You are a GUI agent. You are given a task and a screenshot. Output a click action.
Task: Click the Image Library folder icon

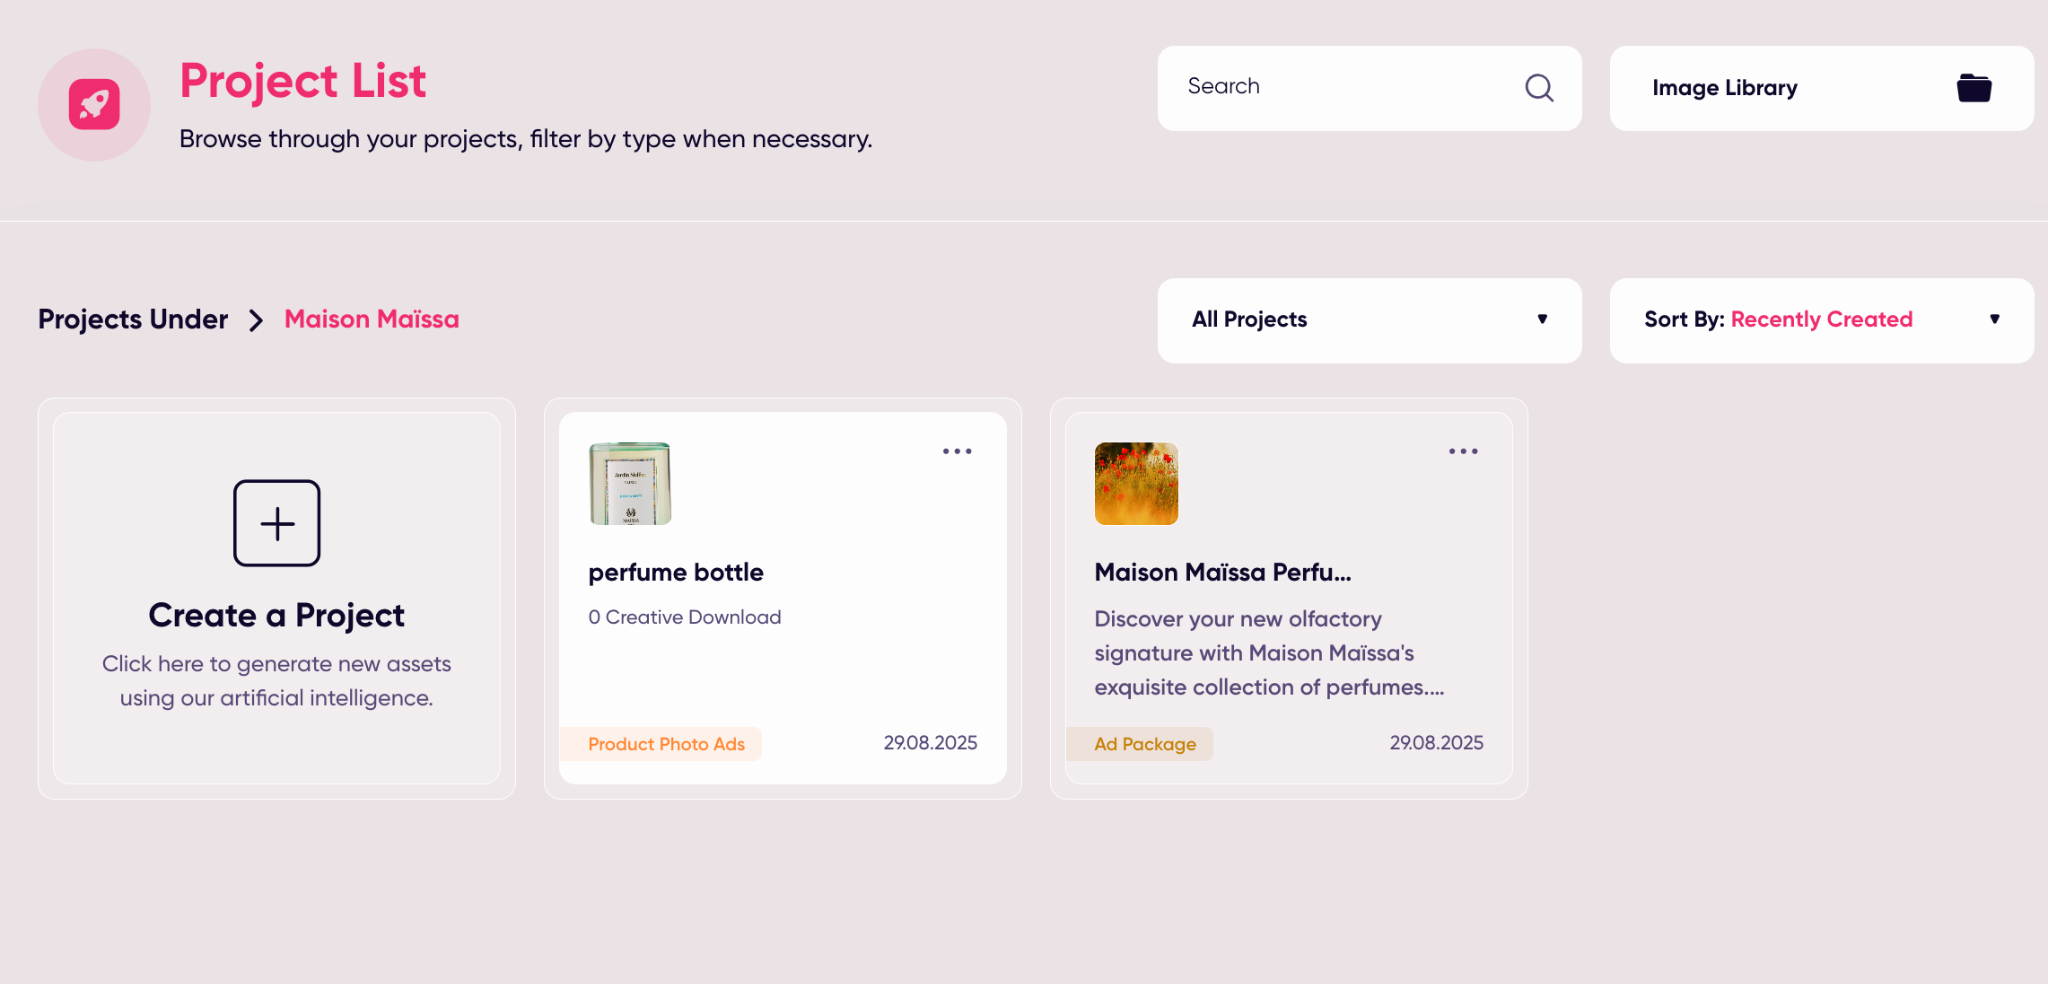tap(1974, 88)
